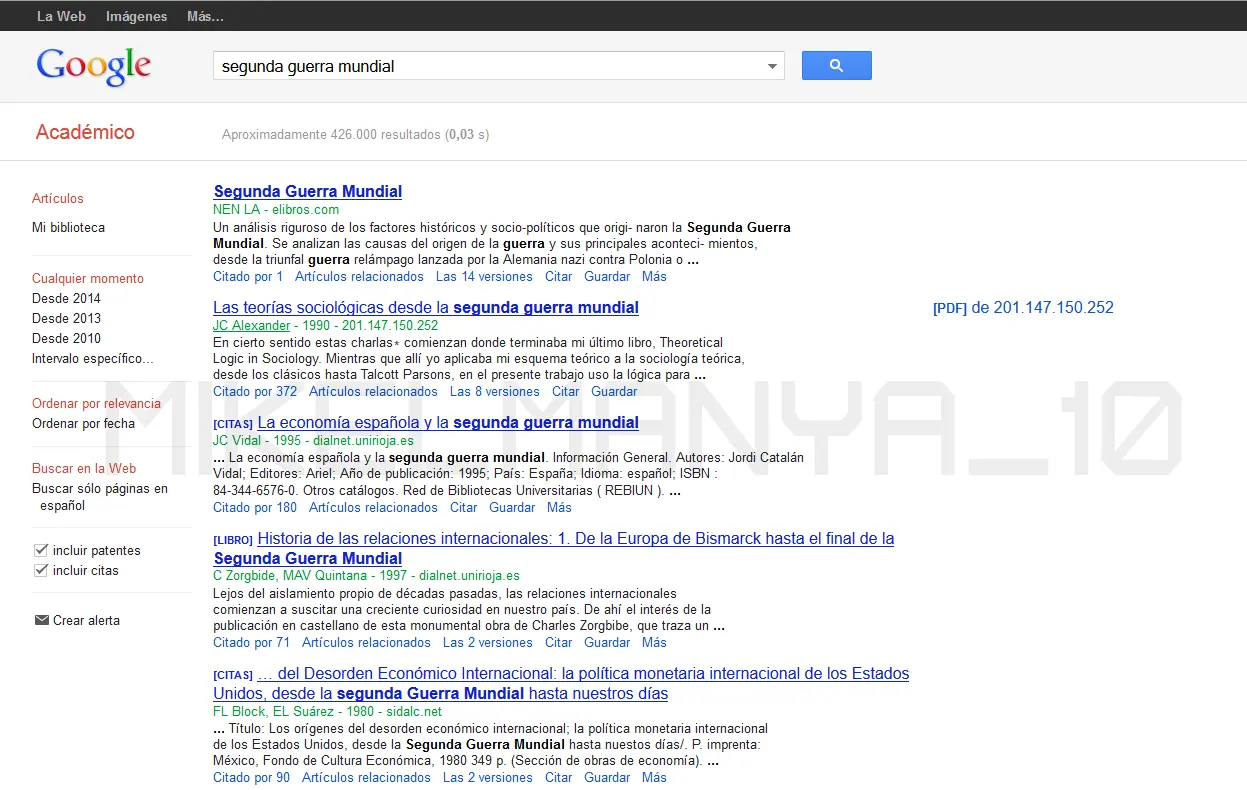
Task: Filter results "Desde 2013"
Action: point(66,318)
